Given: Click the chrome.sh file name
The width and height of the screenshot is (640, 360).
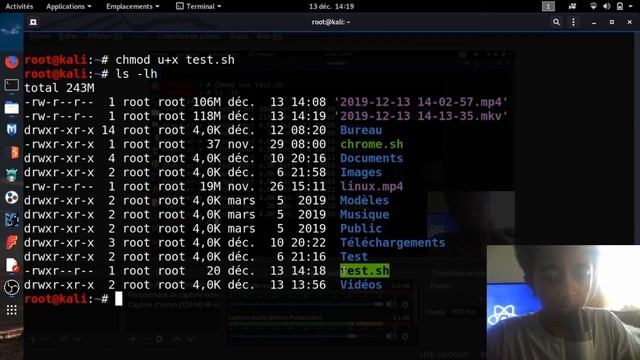Looking at the screenshot, I should (x=371, y=144).
